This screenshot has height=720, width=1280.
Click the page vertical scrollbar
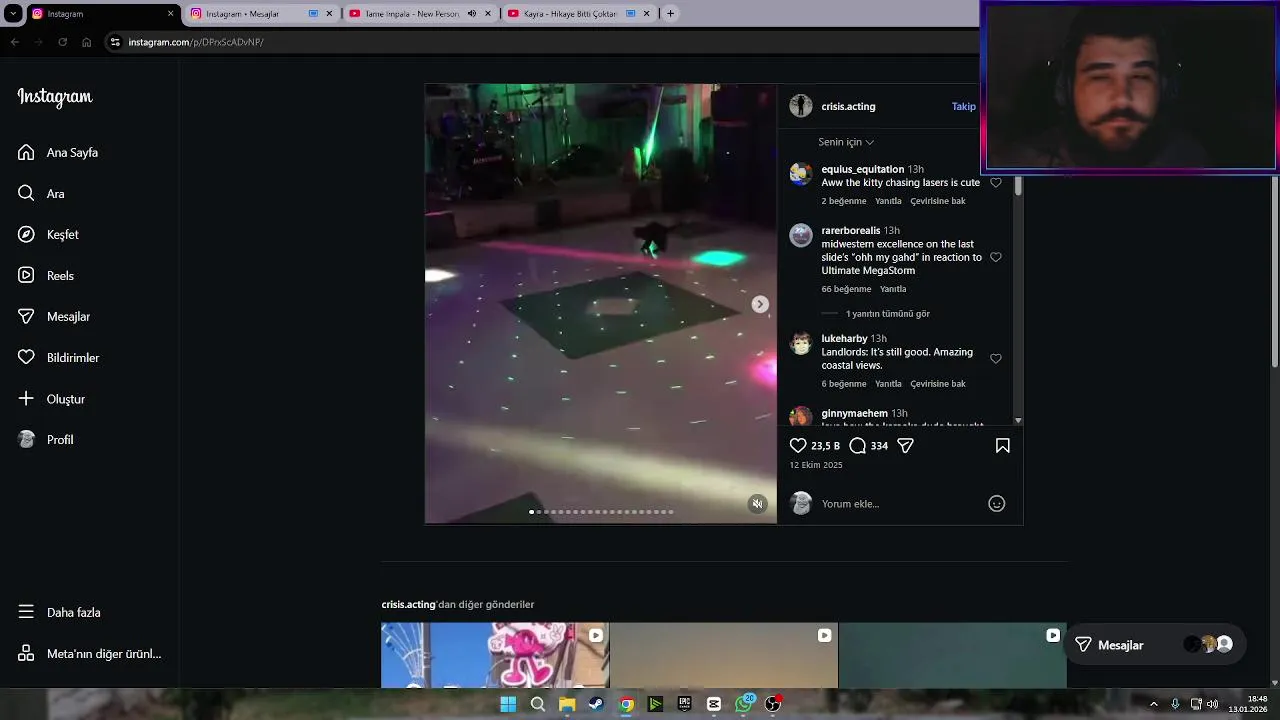click(1273, 270)
